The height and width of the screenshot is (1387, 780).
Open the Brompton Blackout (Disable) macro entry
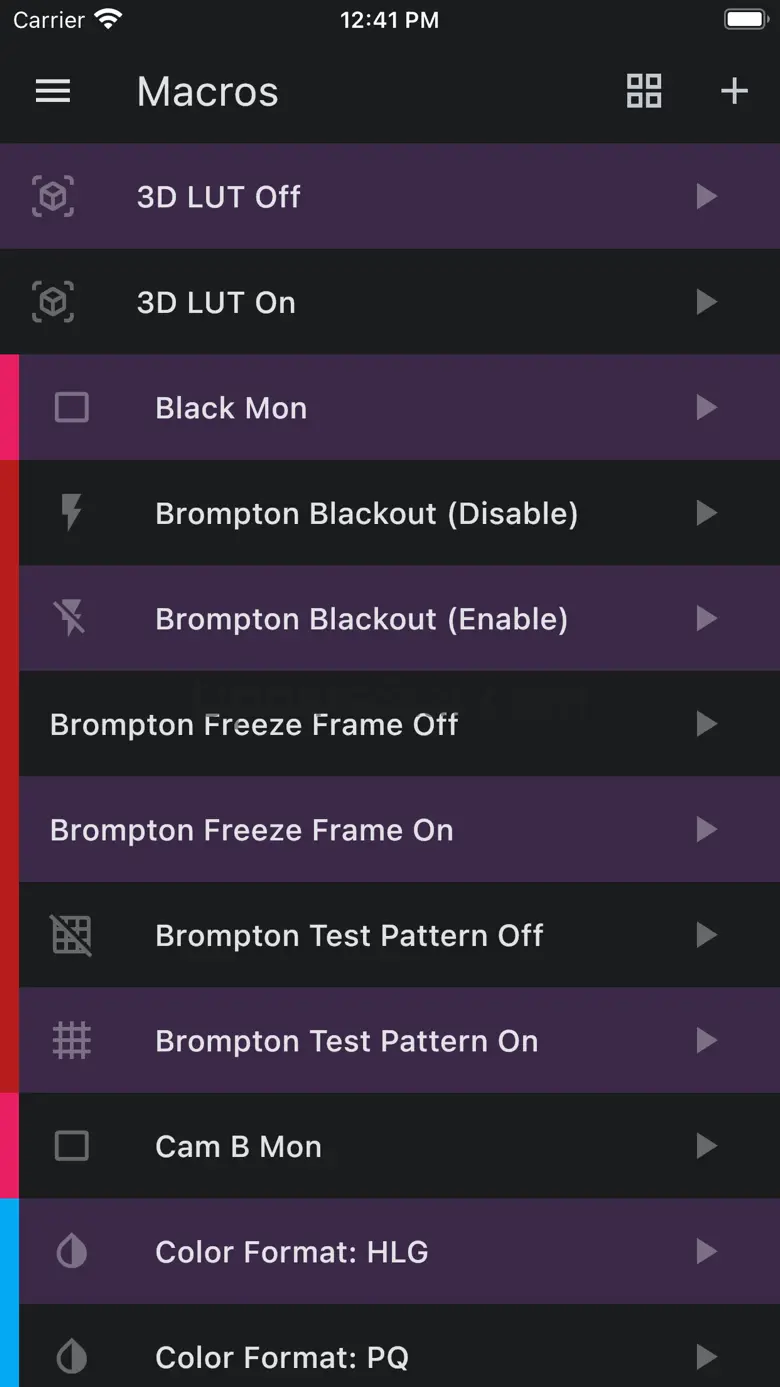coord(399,513)
